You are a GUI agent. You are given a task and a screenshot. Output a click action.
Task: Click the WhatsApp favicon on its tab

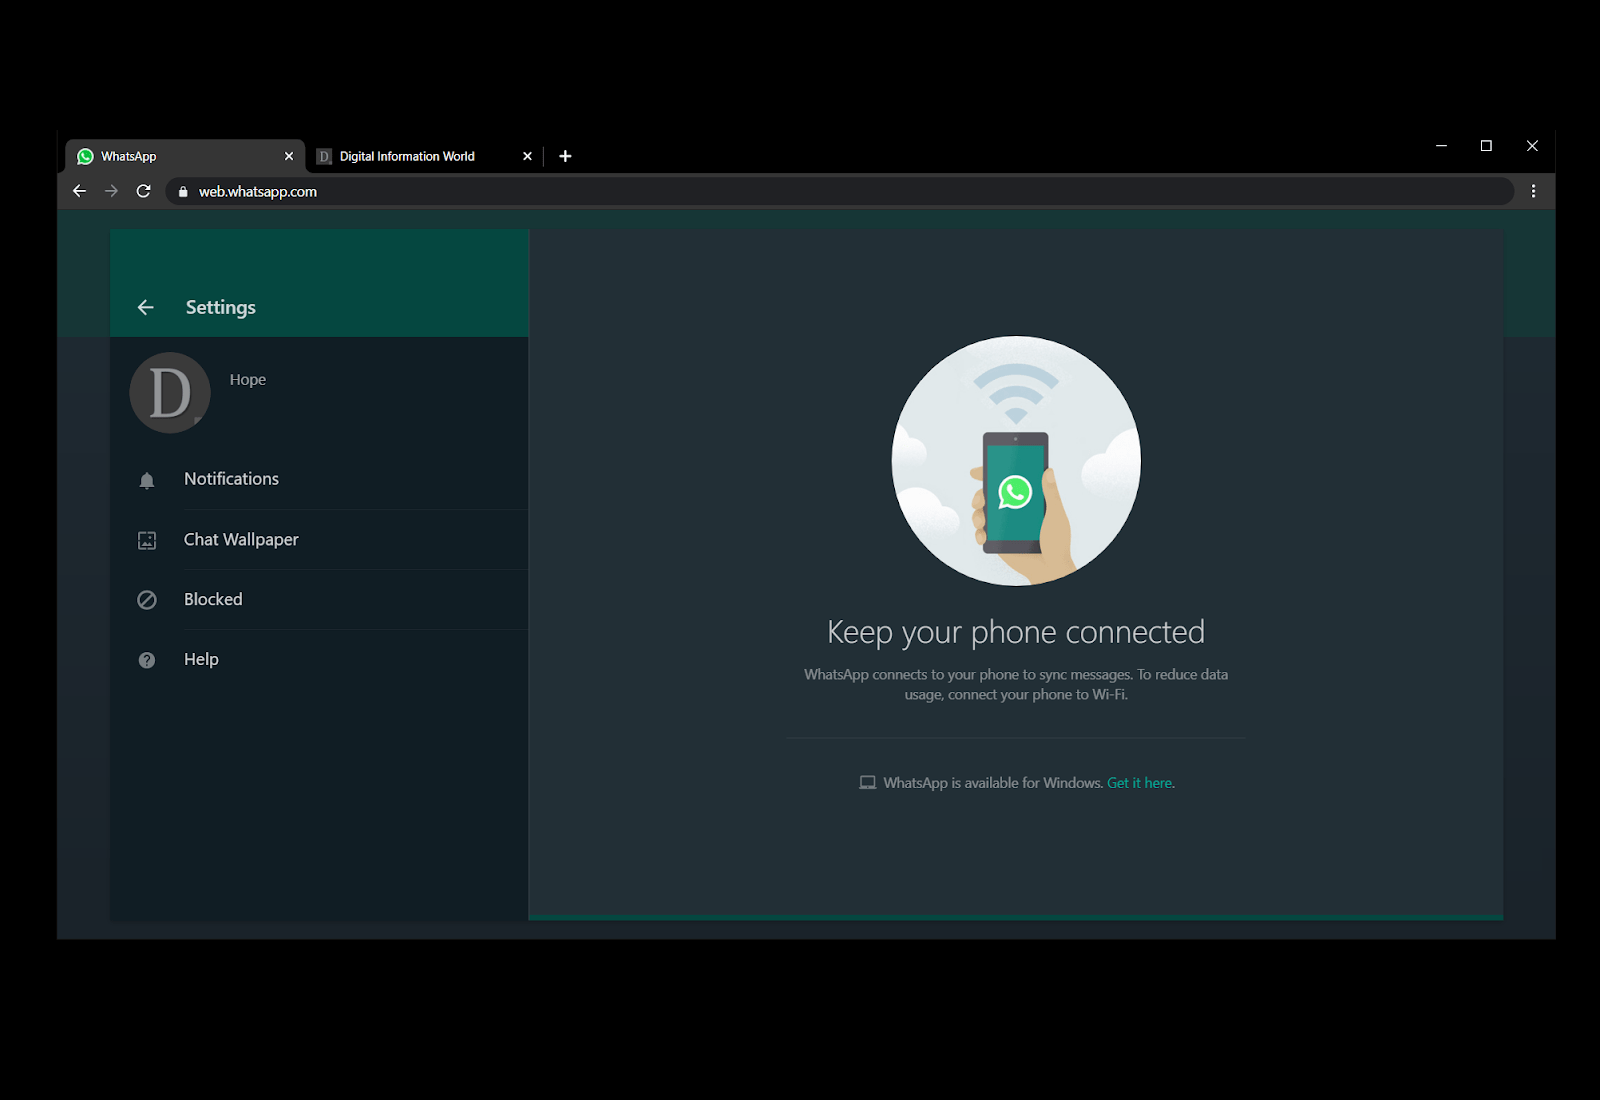(87, 156)
